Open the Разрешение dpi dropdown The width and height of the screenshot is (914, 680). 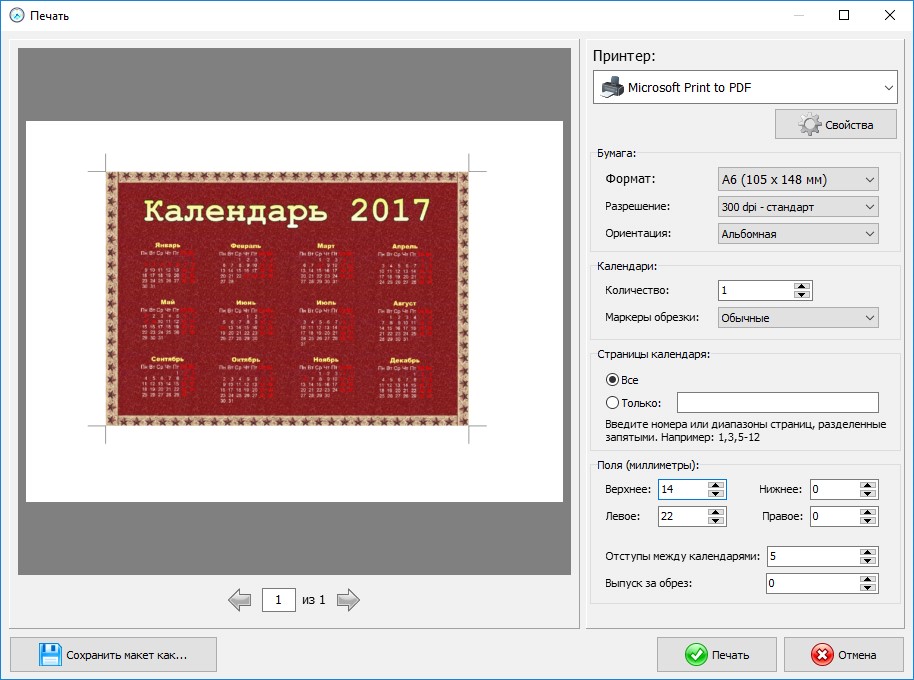[798, 207]
